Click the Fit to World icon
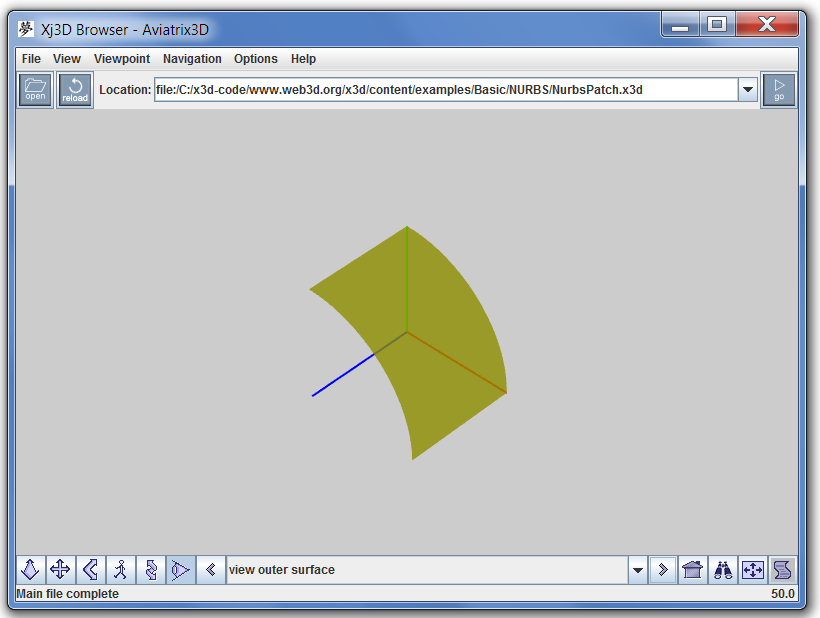This screenshot has height=618, width=820. pos(753,570)
